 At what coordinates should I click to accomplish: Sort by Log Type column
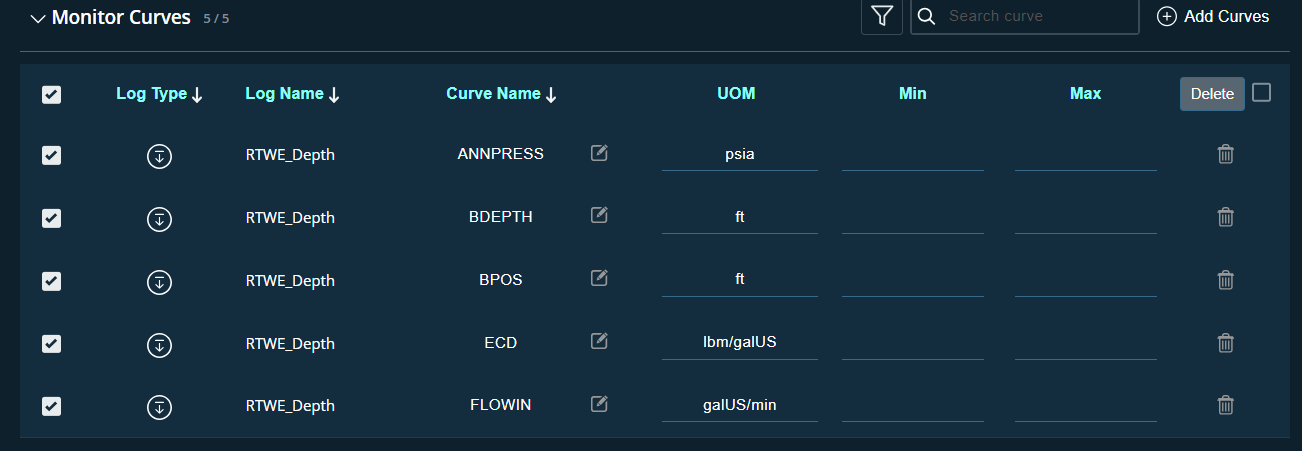pos(159,94)
